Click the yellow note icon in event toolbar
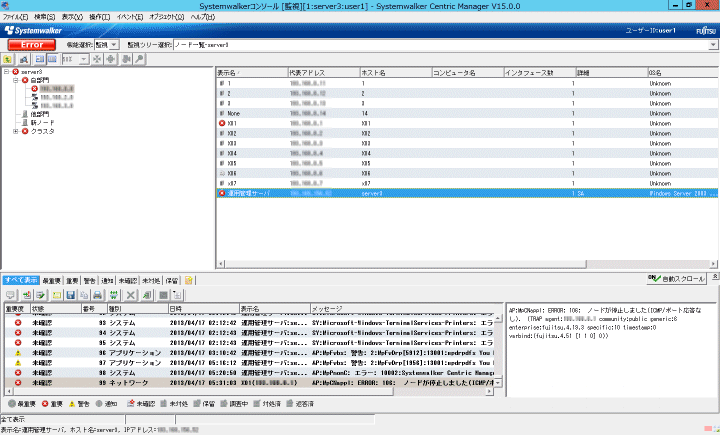720x435 pixels. click(56, 295)
